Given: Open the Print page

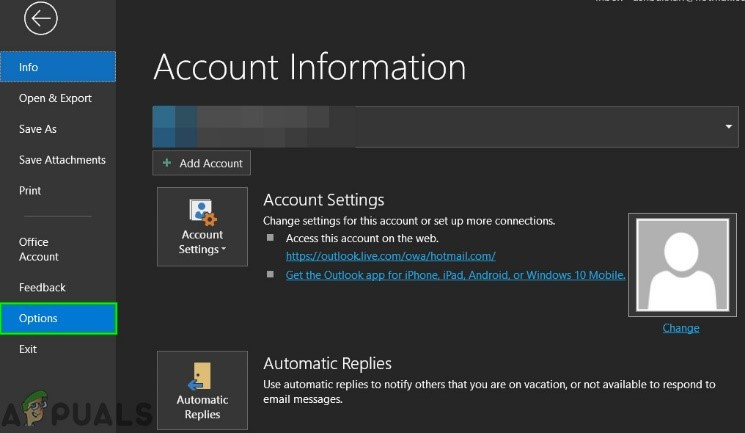Looking at the screenshot, I should click(x=30, y=191).
